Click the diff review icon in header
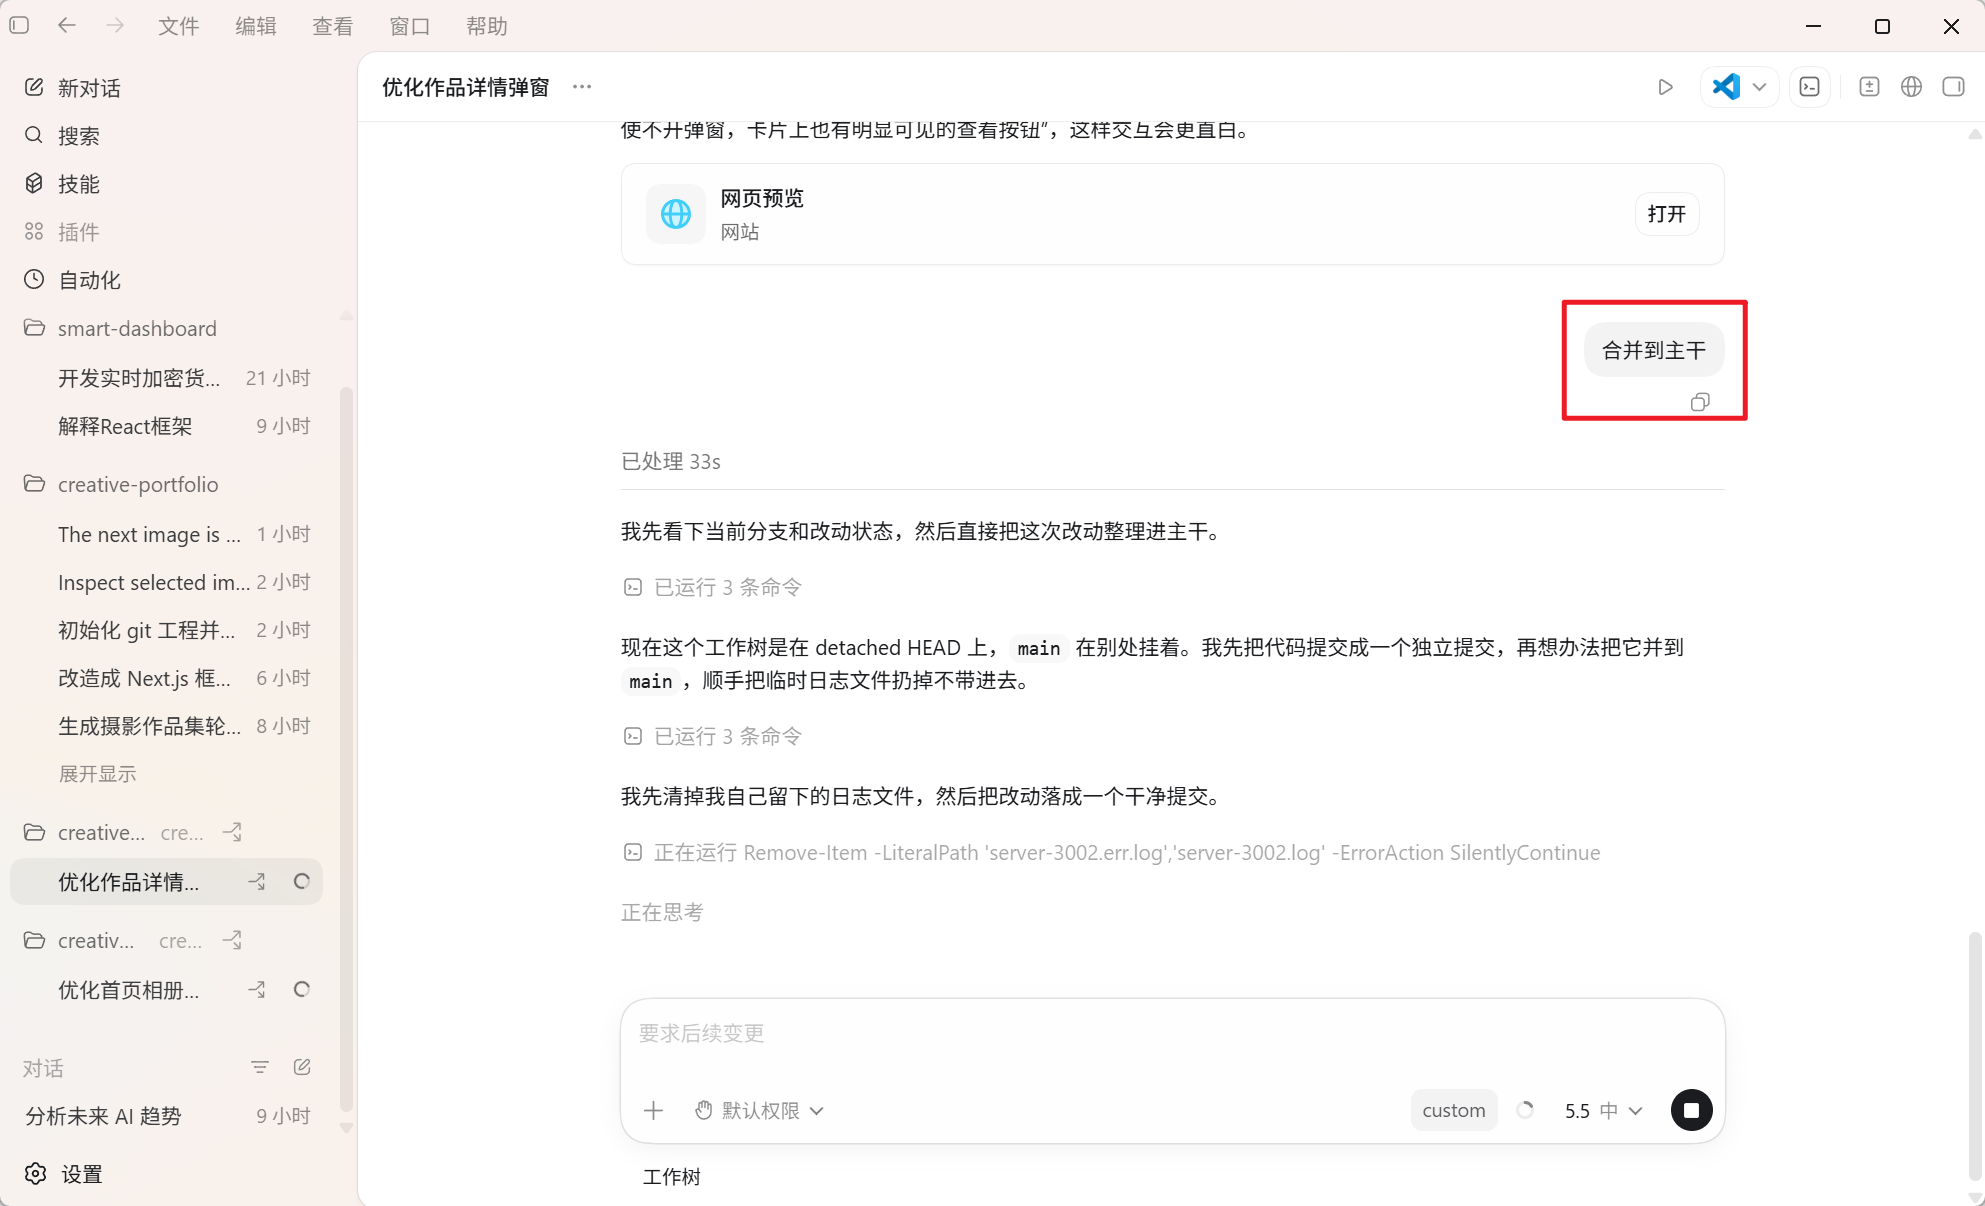This screenshot has width=1985, height=1206. (1869, 87)
